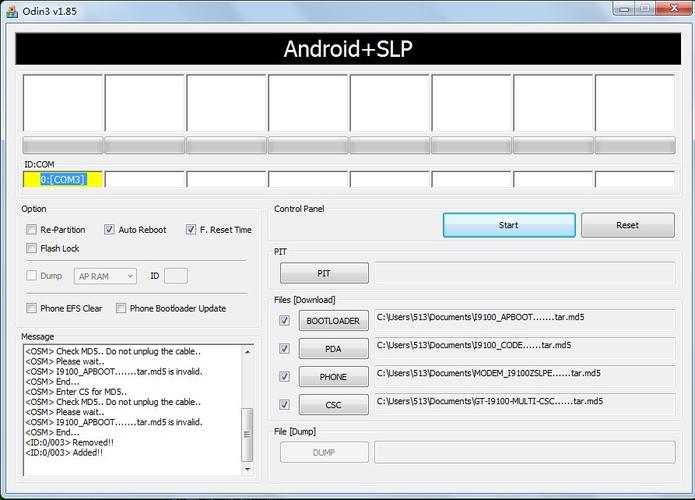Viewport: 695px width, 500px height.
Task: Click the BOOTLOADER file button
Action: click(333, 320)
